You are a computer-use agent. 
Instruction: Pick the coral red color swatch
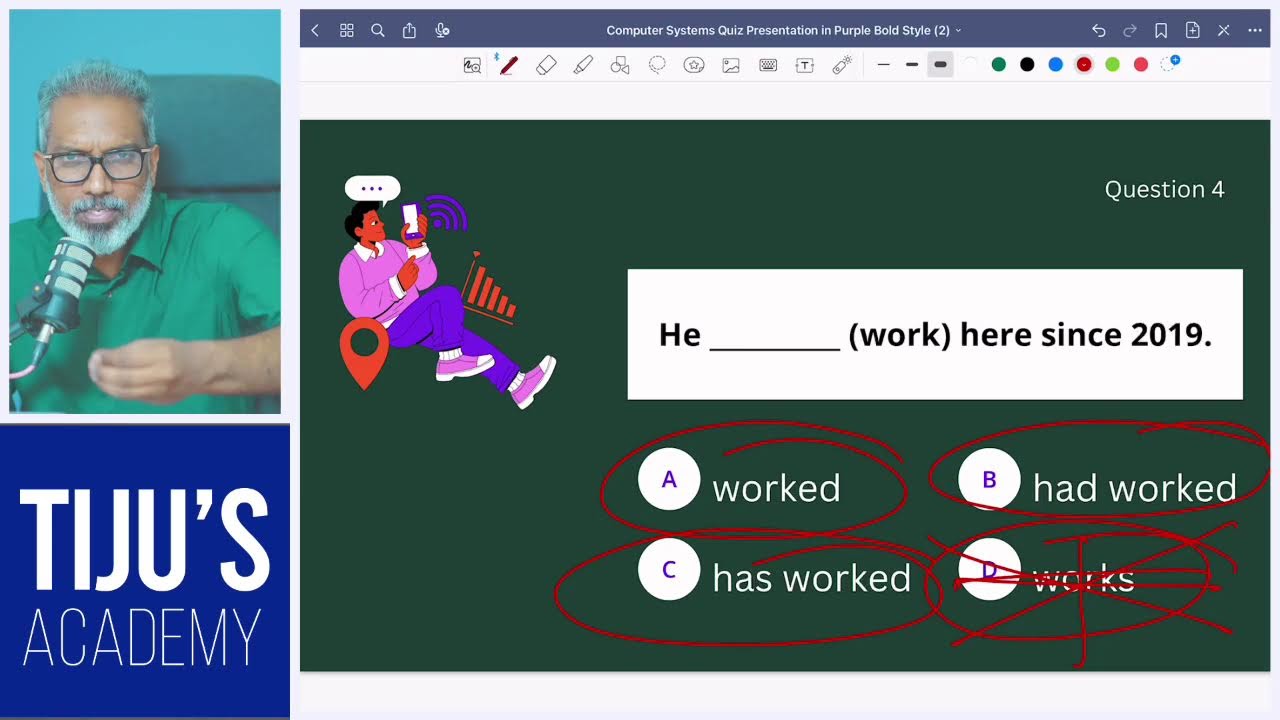1141,65
